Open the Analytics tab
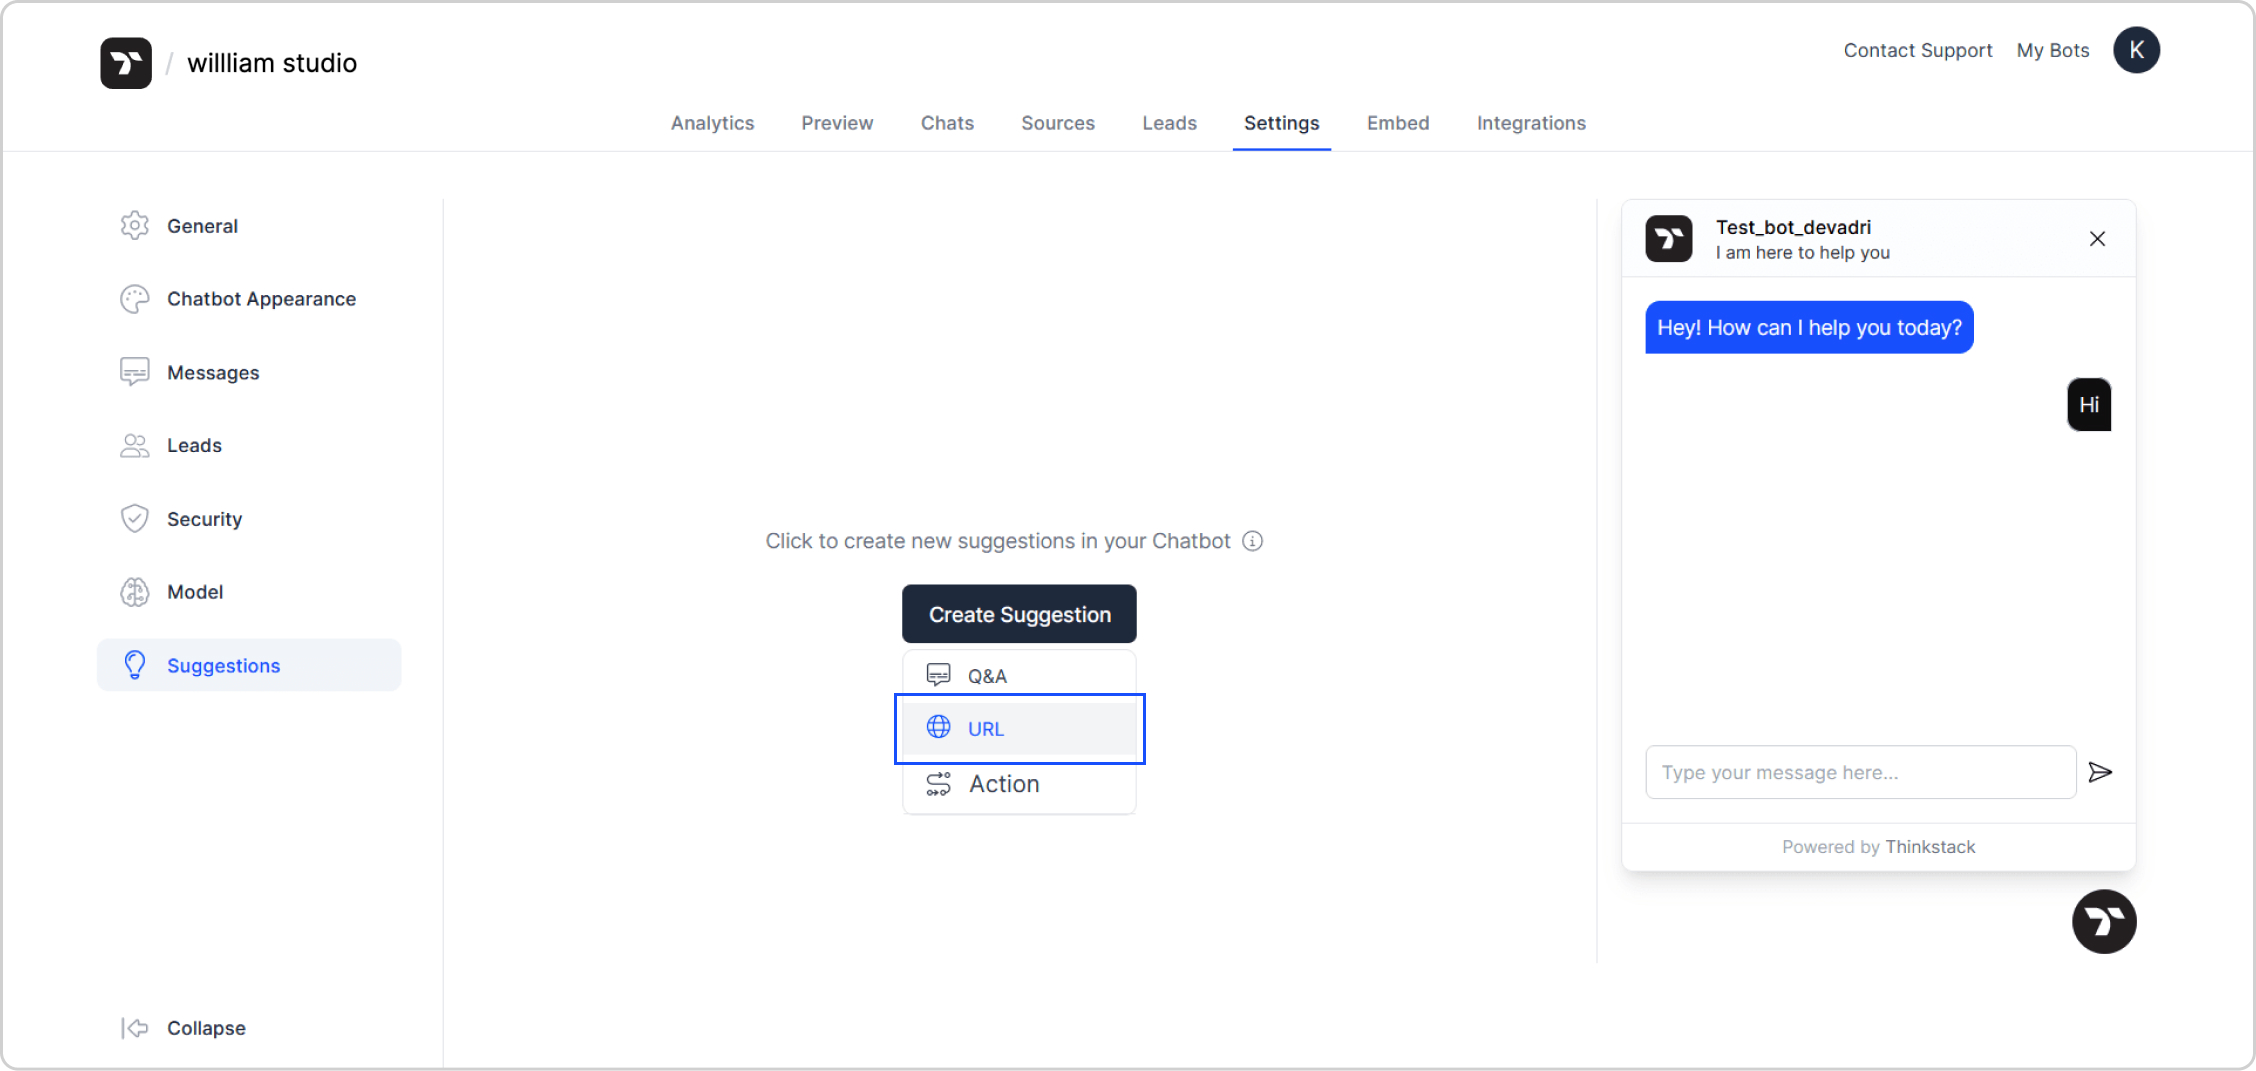This screenshot has width=2256, height=1071. click(712, 123)
